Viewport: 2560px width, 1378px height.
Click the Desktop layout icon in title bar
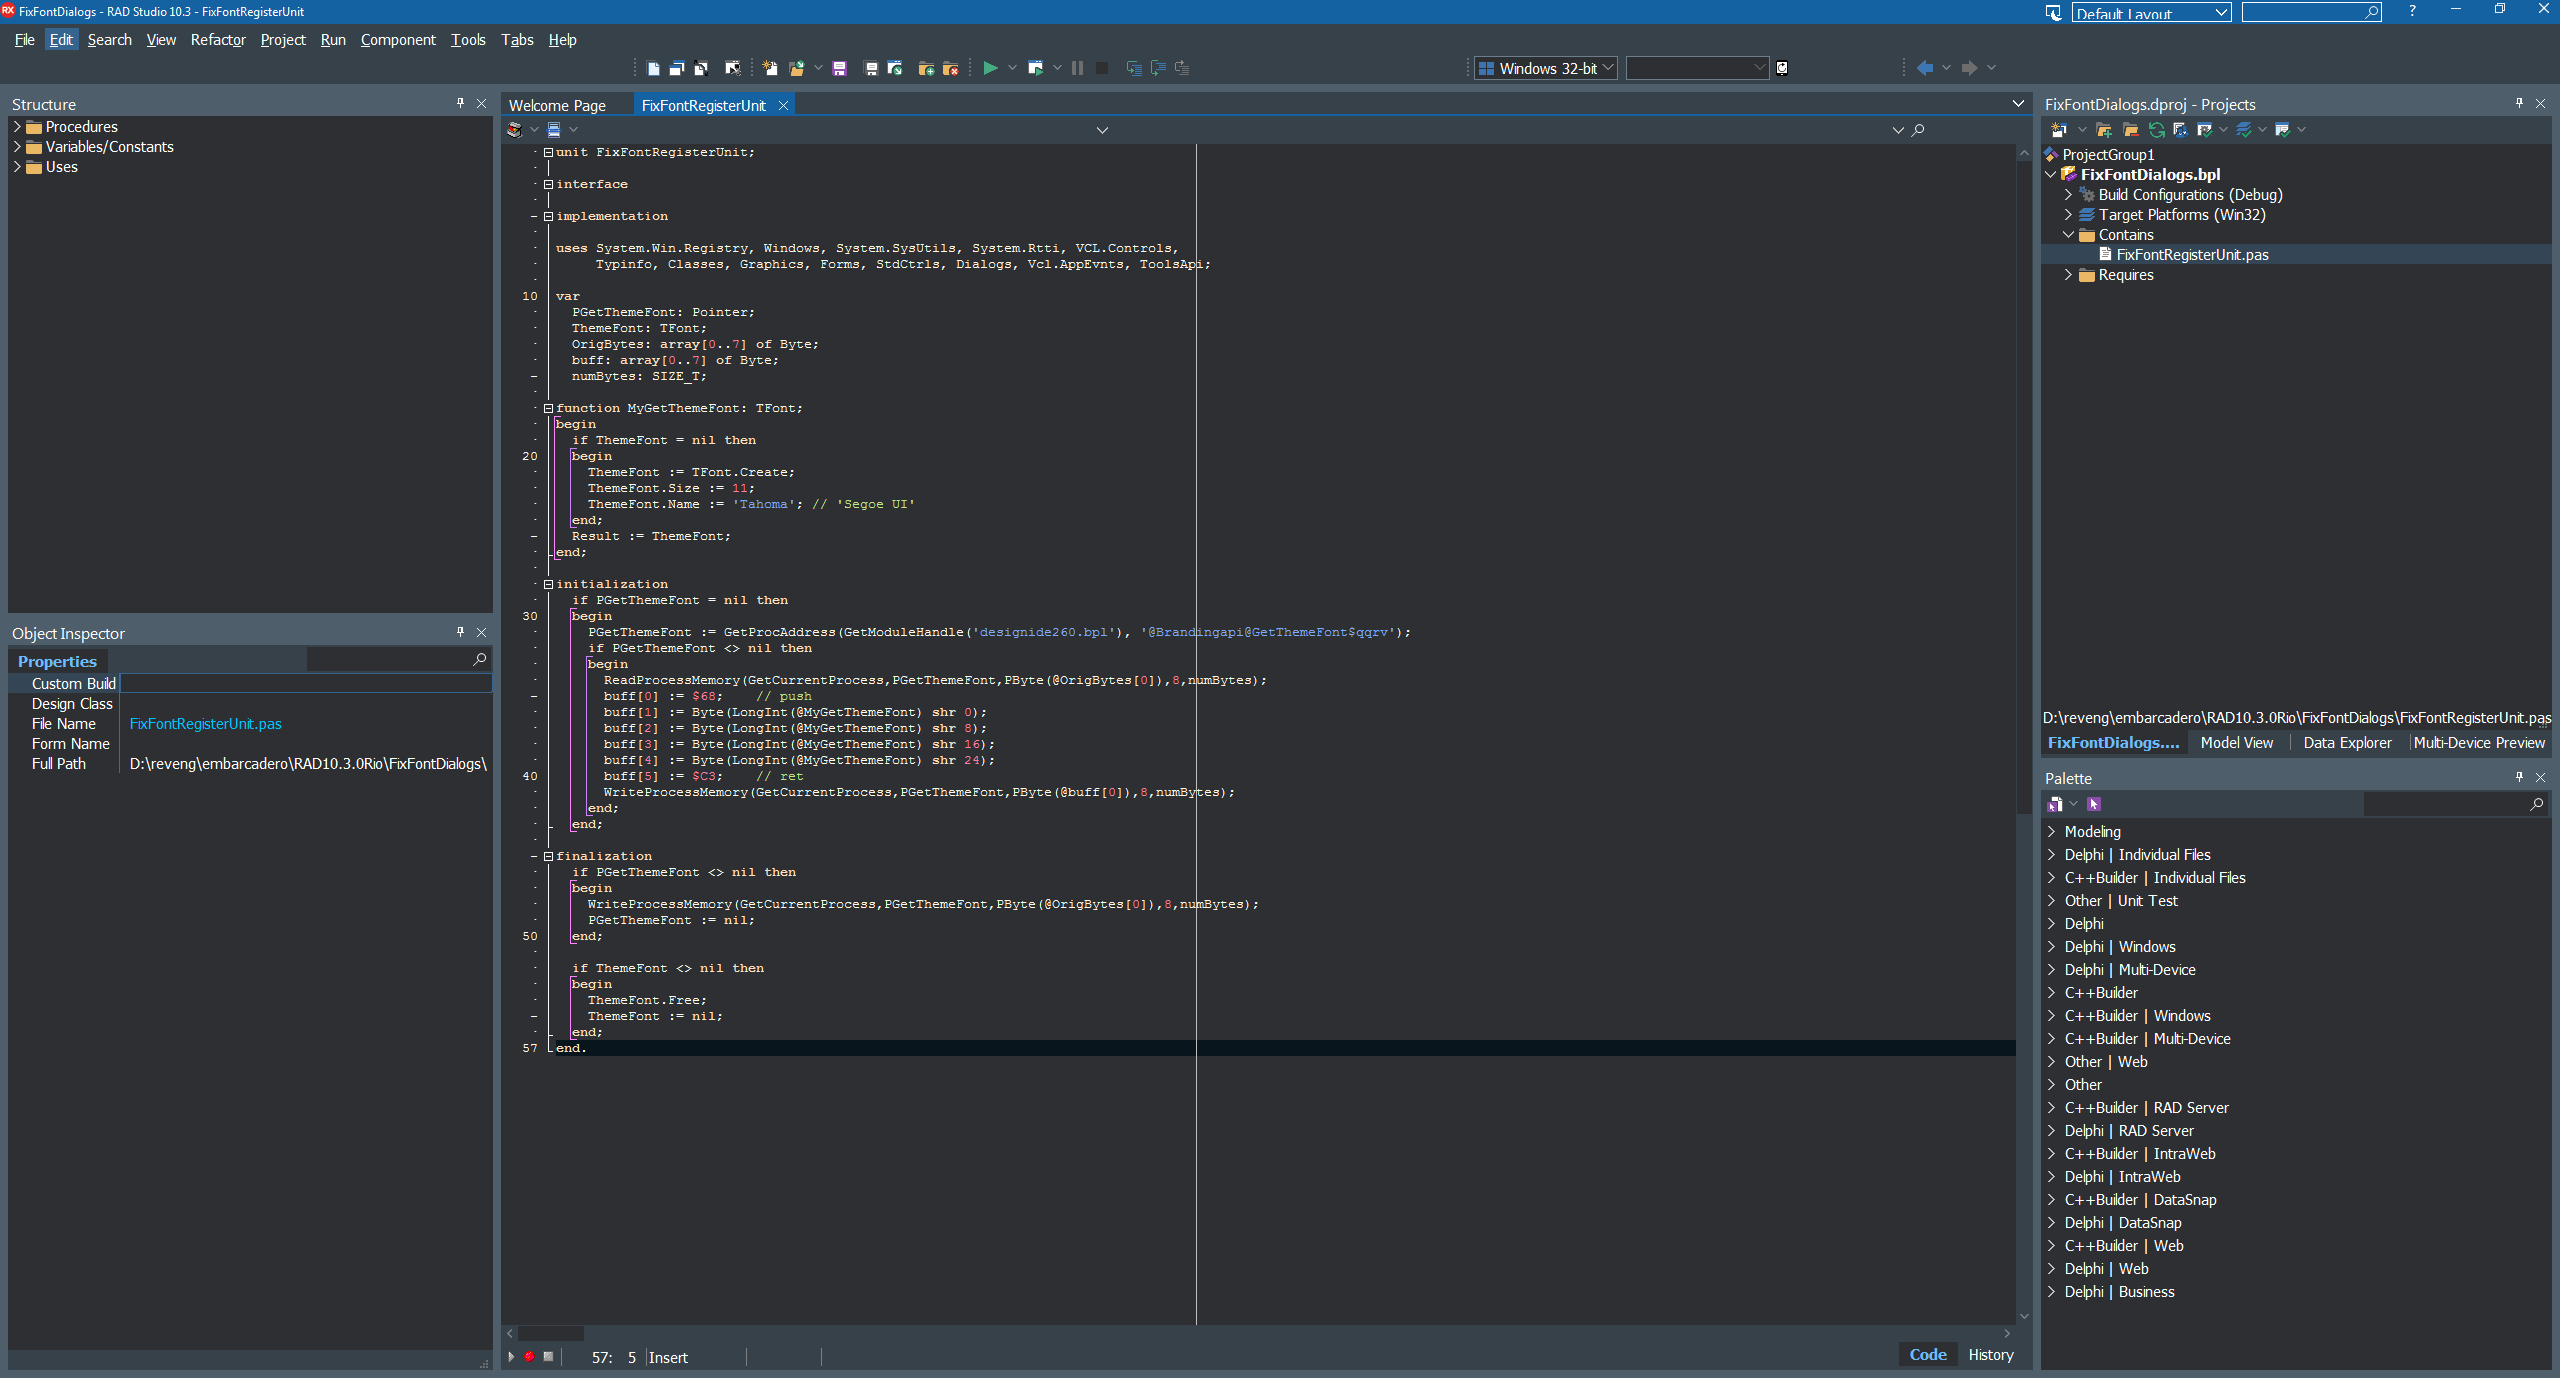(x=2053, y=12)
